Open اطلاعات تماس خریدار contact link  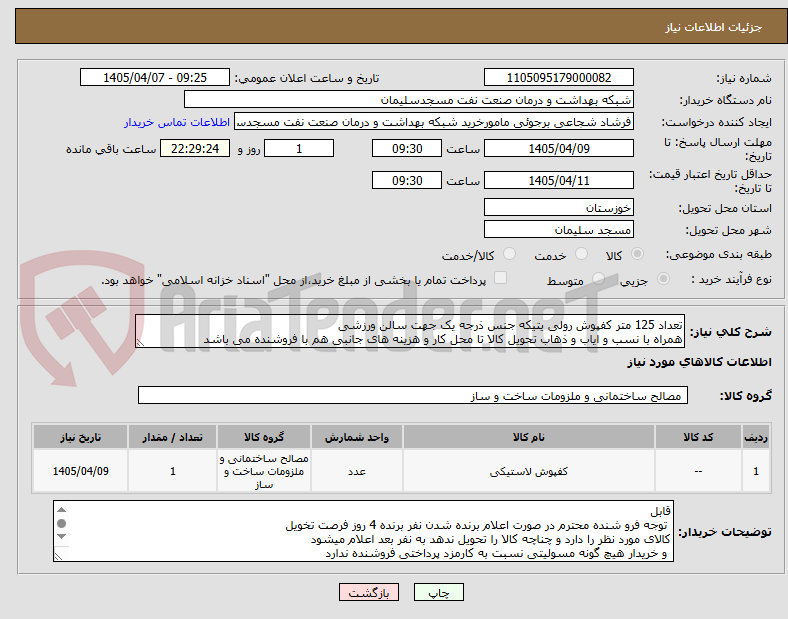pyautogui.click(x=177, y=122)
